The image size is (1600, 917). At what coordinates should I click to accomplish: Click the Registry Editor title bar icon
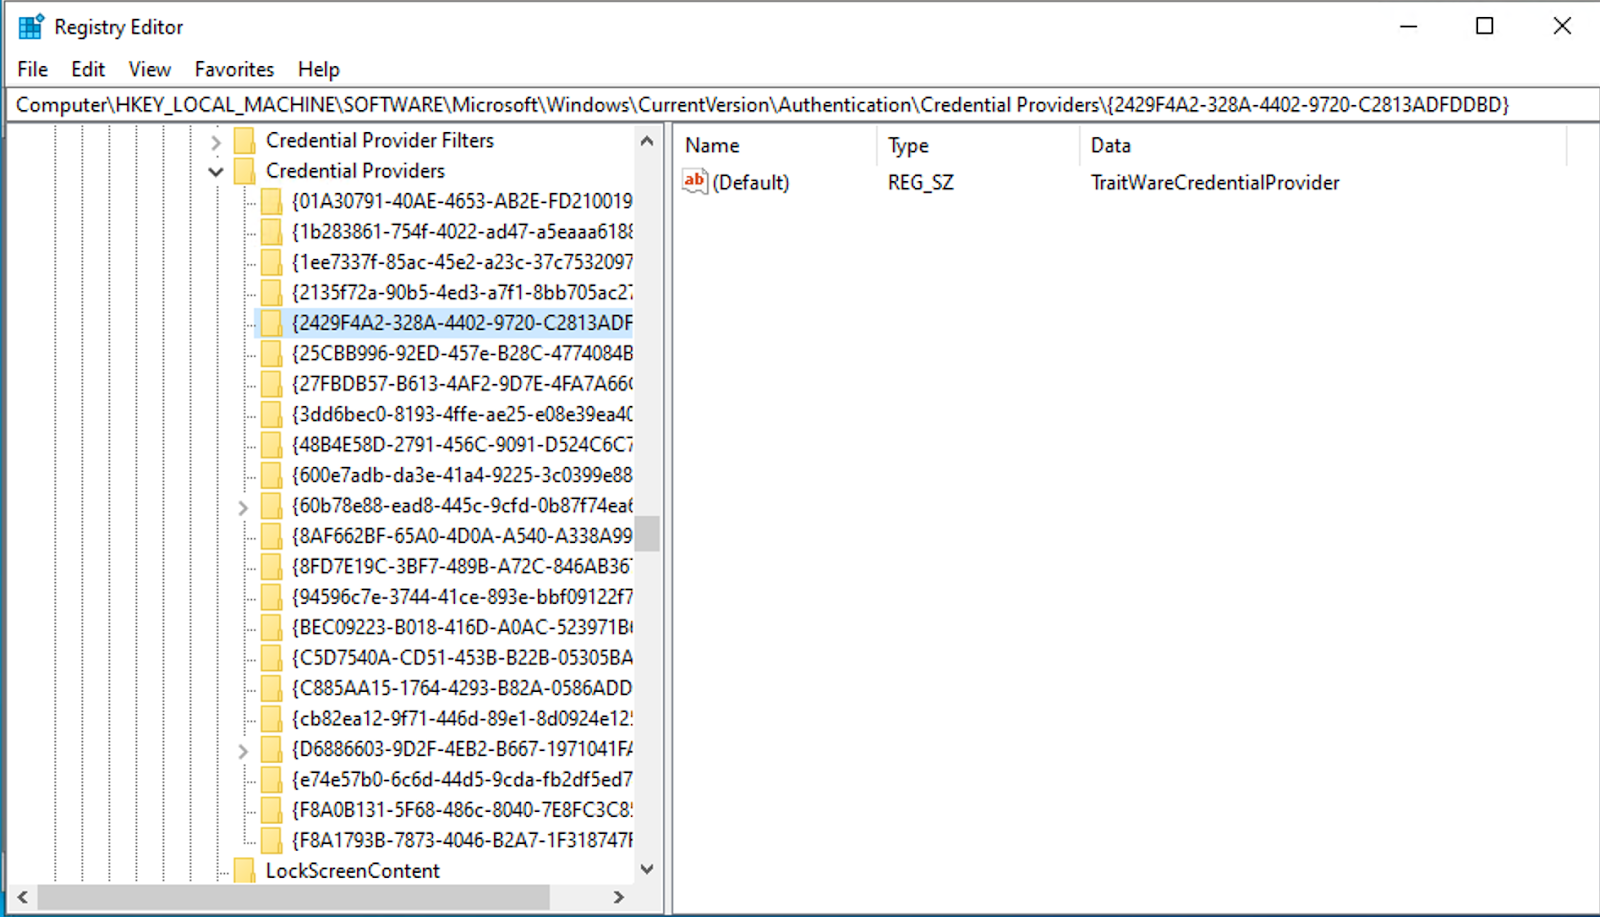tap(31, 26)
